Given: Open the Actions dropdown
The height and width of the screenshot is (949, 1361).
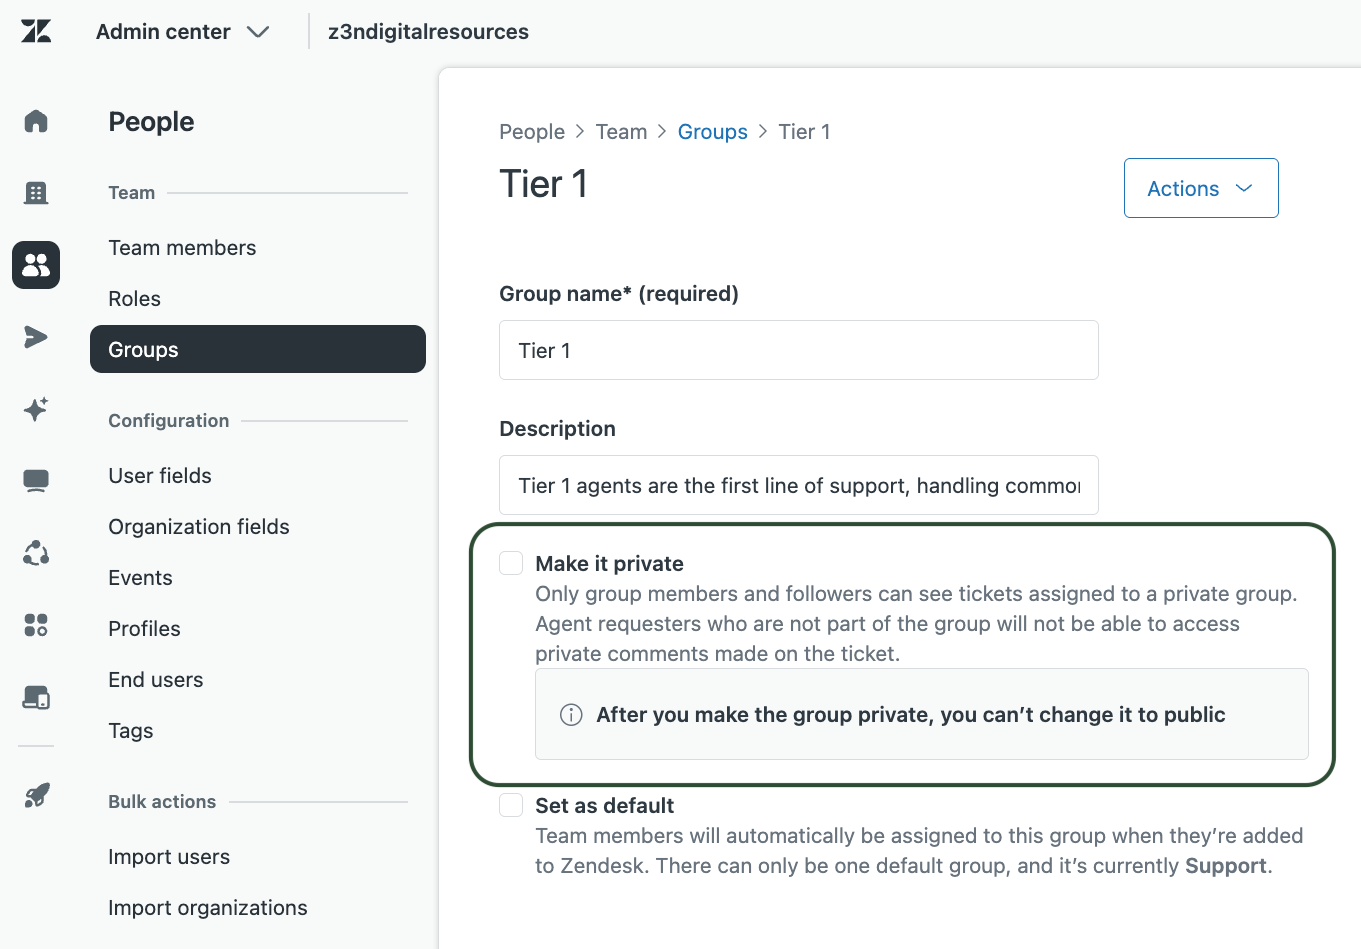Looking at the screenshot, I should pyautogui.click(x=1200, y=188).
